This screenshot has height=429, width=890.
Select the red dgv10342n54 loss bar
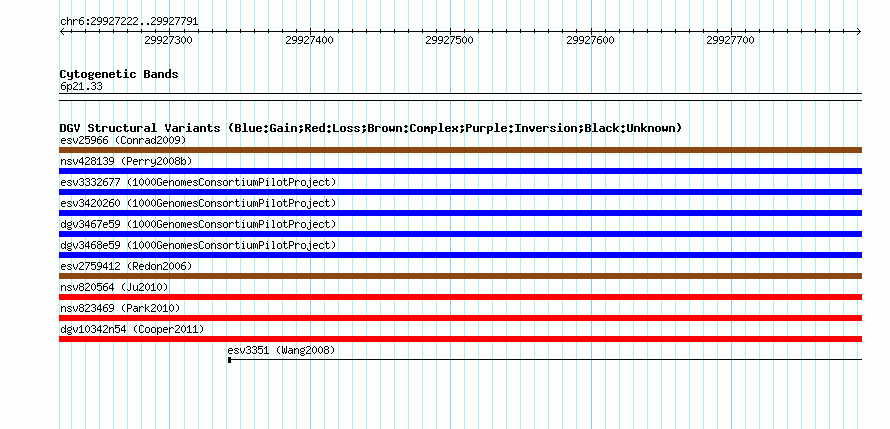point(460,339)
